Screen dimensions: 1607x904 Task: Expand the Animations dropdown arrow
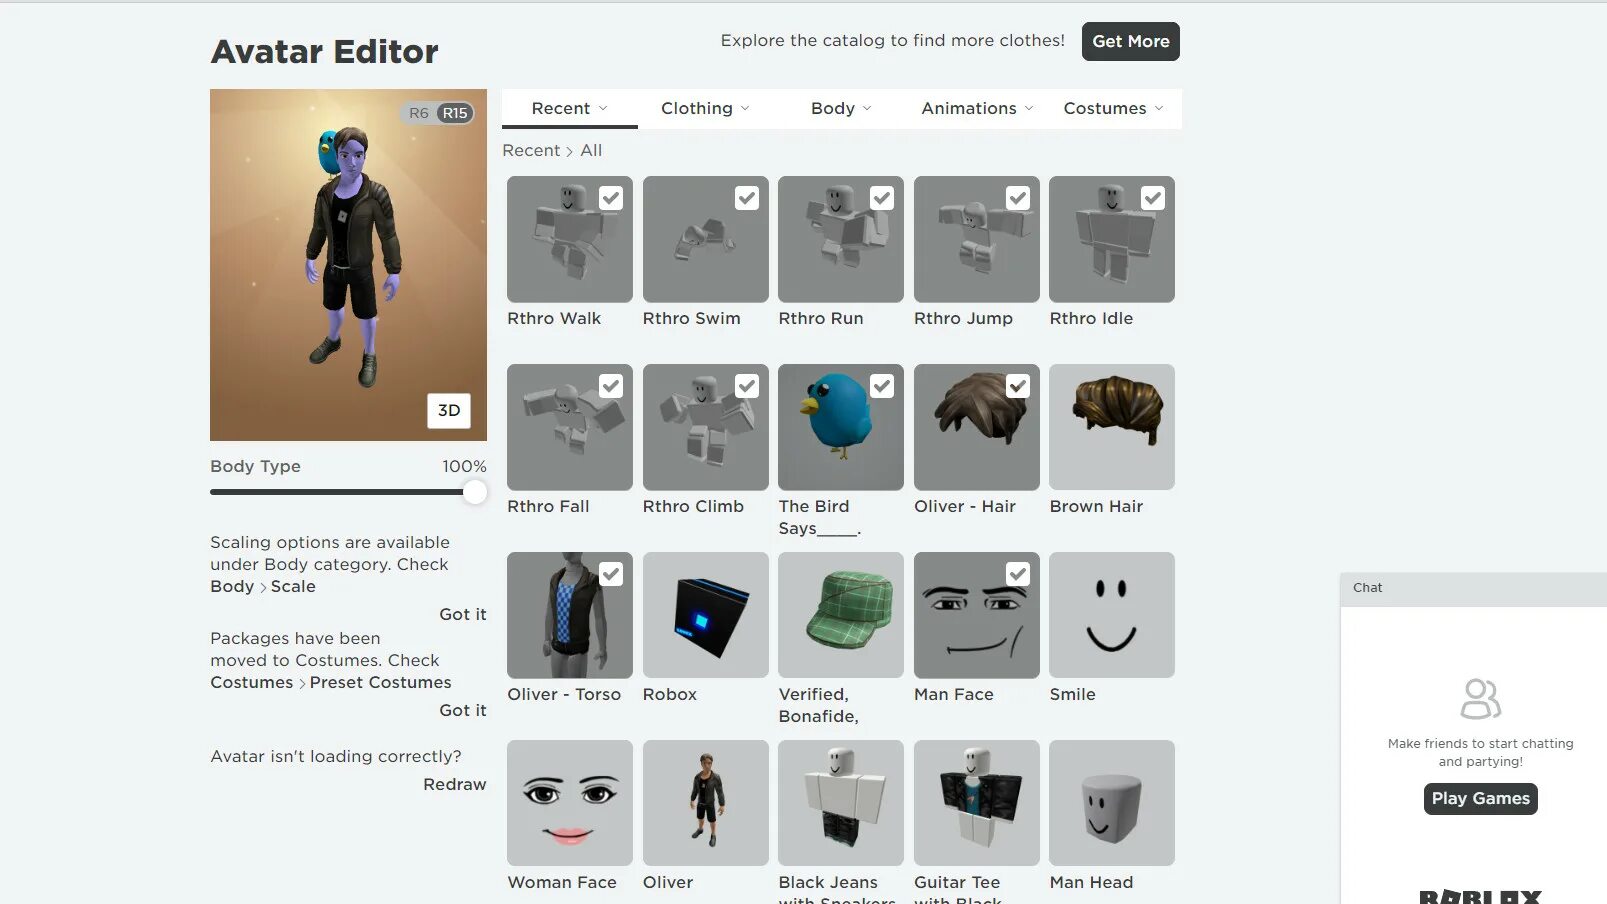(x=1029, y=108)
